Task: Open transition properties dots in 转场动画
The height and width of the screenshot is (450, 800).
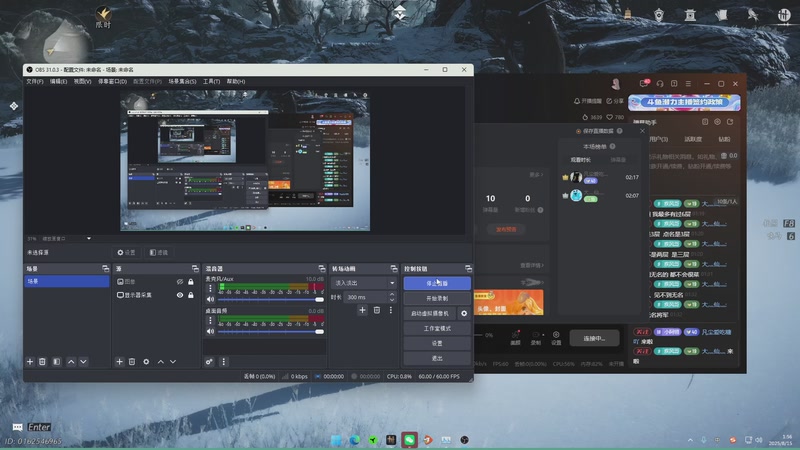Action: pos(391,310)
